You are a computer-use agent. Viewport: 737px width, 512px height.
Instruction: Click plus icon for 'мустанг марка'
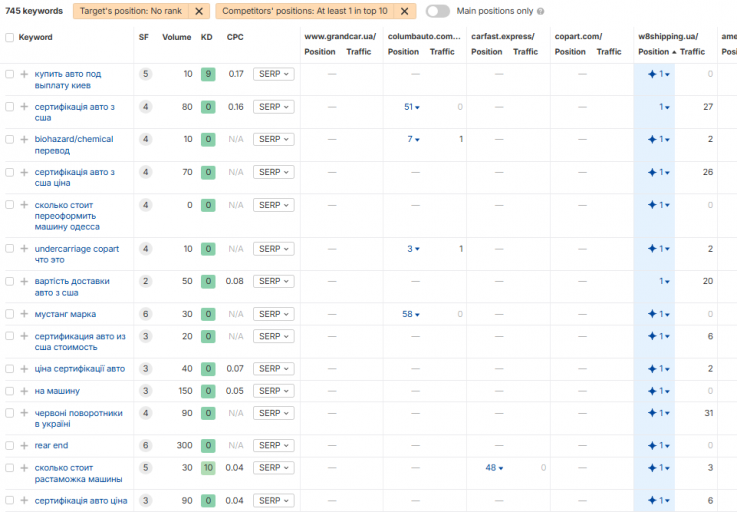(x=24, y=314)
